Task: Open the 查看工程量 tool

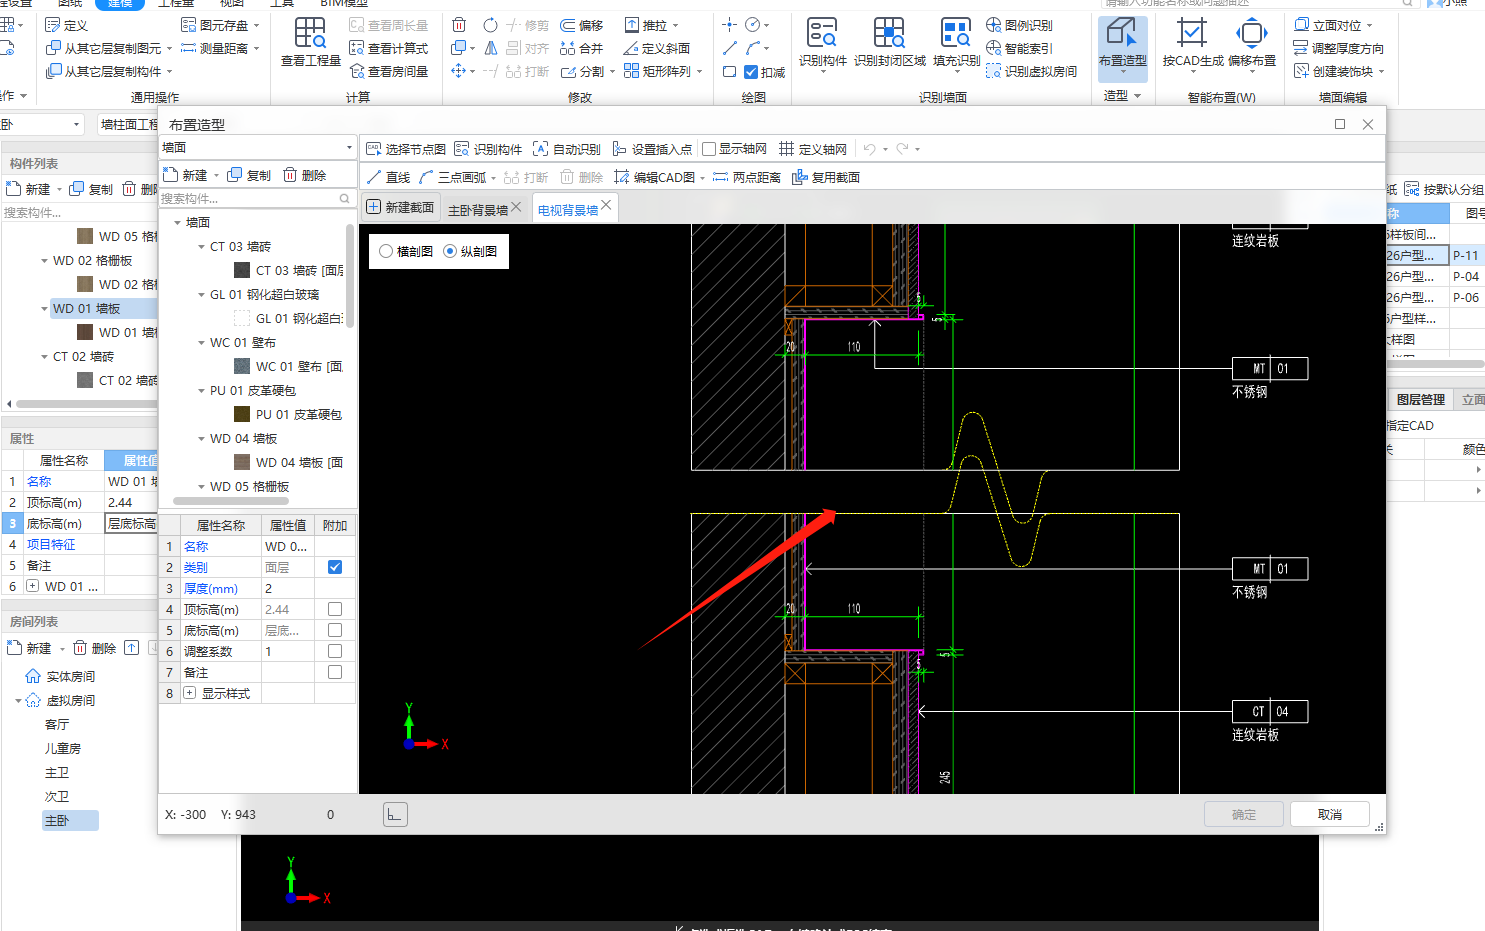Action: click(310, 42)
